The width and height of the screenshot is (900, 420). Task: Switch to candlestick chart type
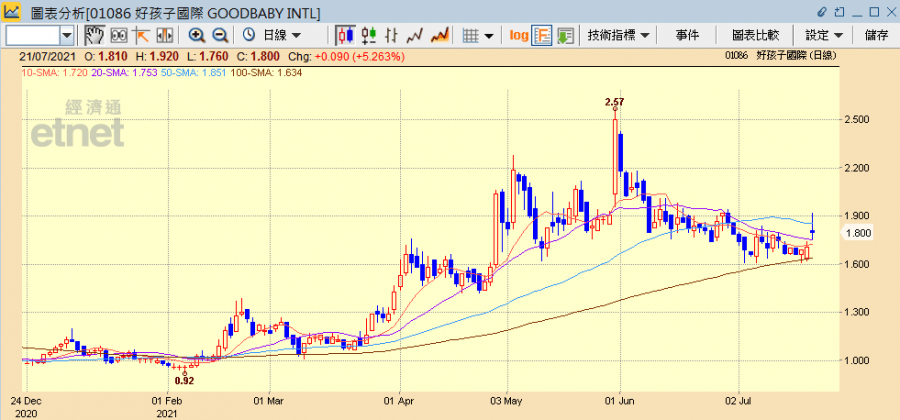(x=346, y=35)
